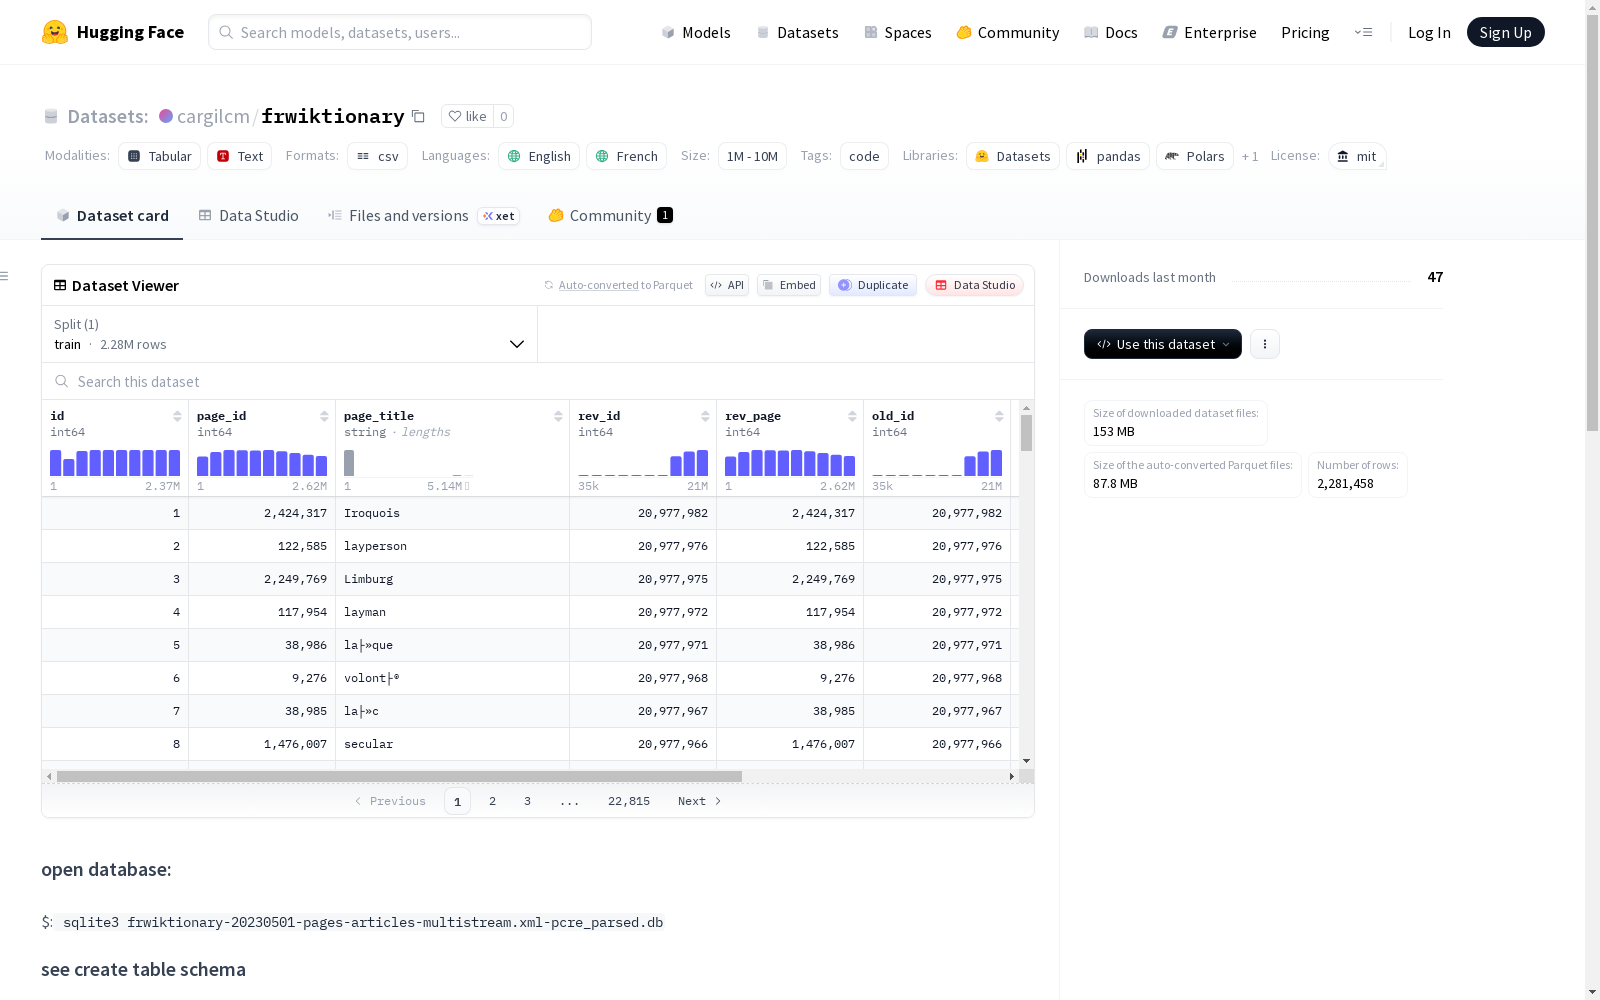The width and height of the screenshot is (1600, 1000).
Task: Click the cargilcm author link
Action: [x=213, y=116]
